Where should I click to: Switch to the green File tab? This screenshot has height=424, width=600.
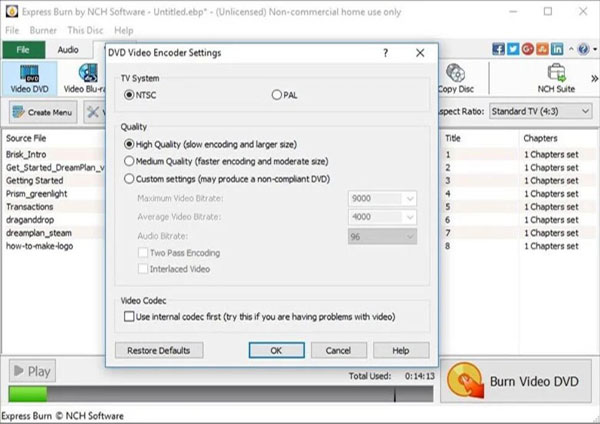pos(24,50)
